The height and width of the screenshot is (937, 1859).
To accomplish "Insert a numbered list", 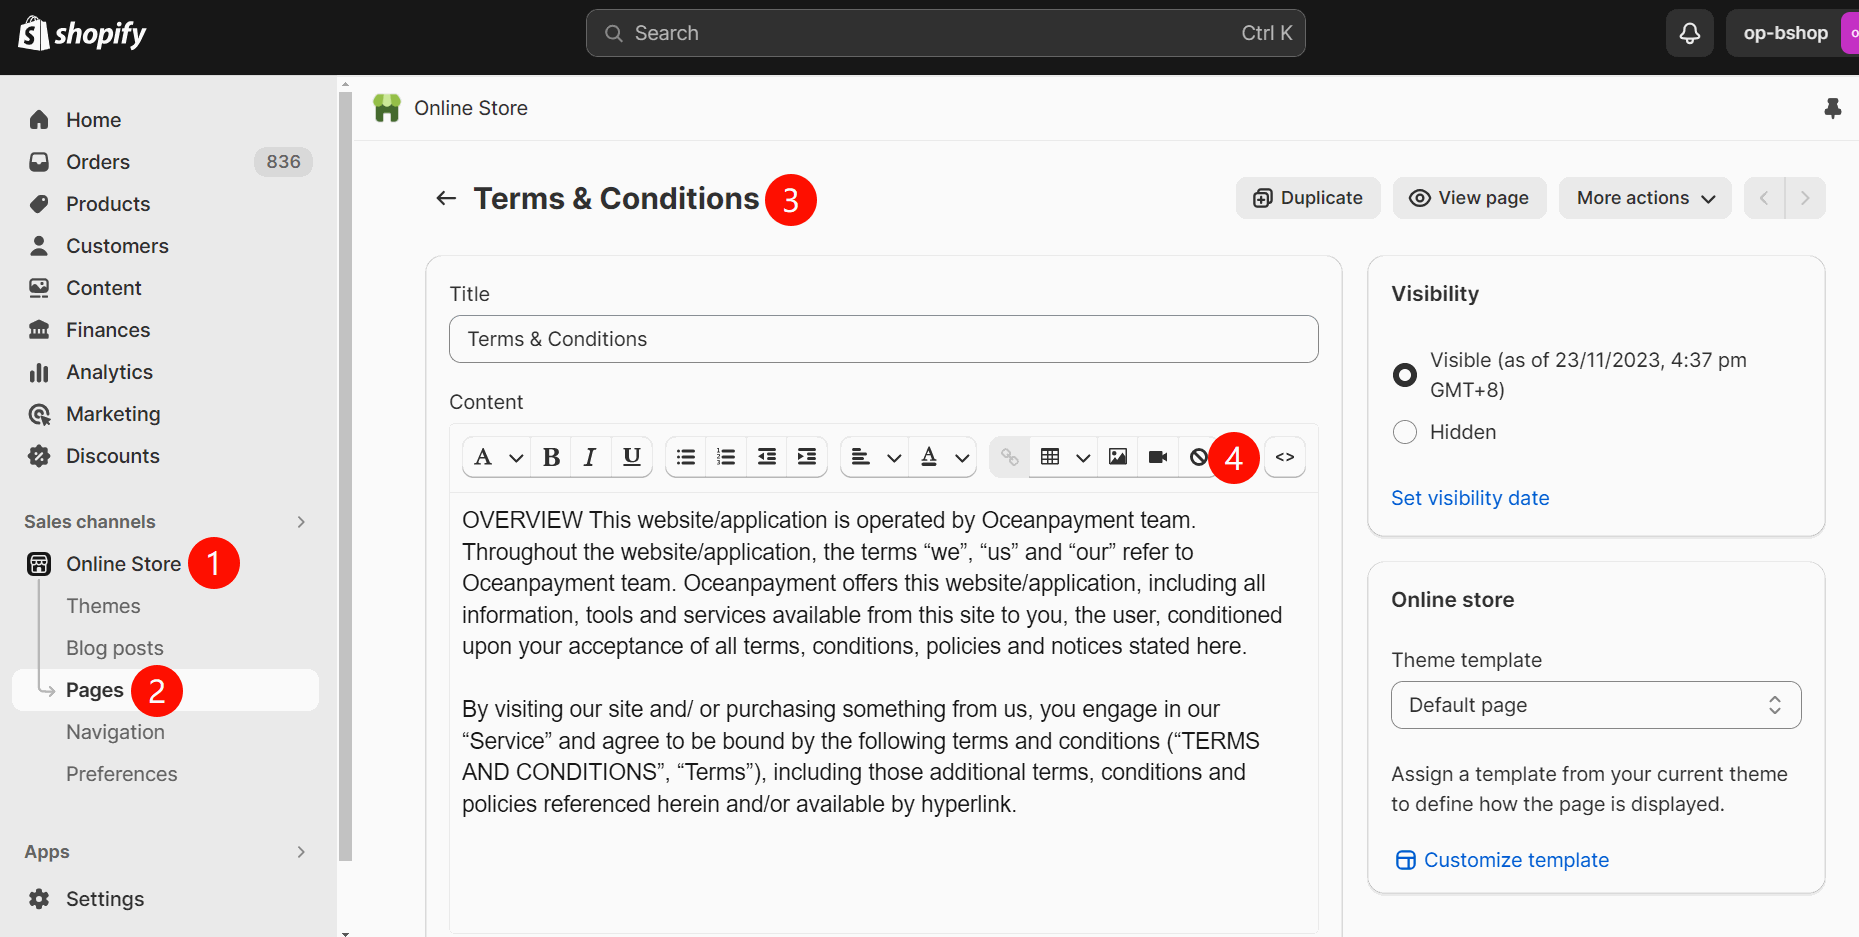I will [726, 457].
